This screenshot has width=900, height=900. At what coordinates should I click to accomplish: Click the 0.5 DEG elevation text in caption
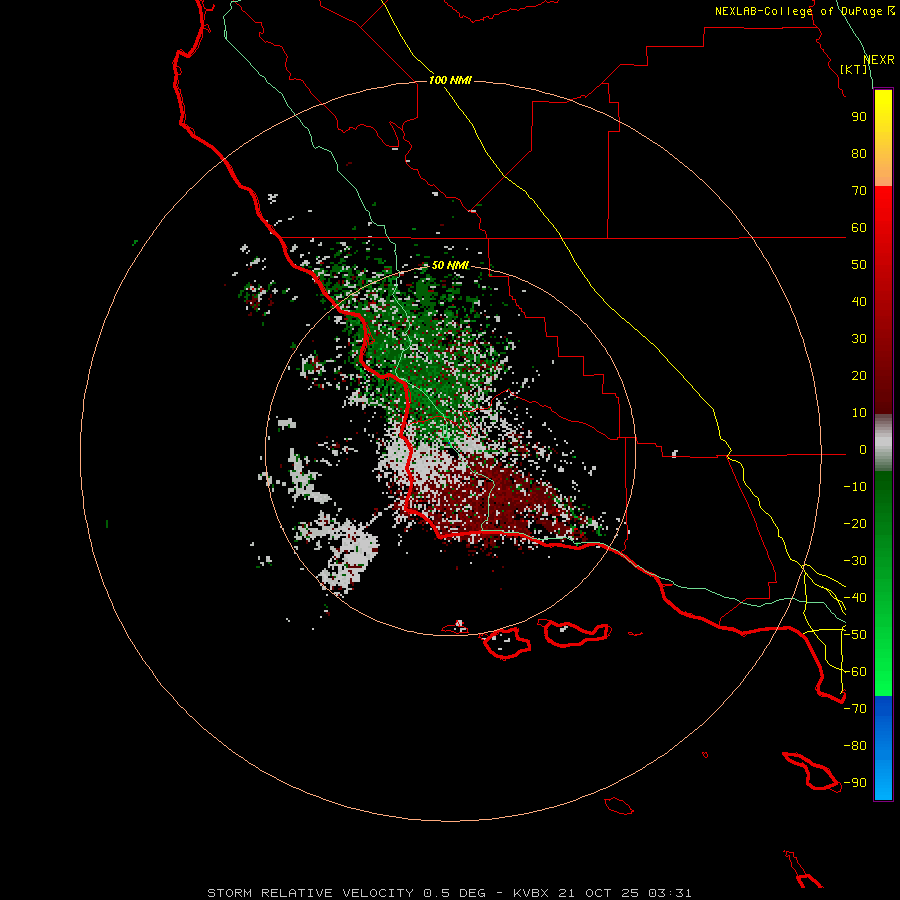click(455, 893)
